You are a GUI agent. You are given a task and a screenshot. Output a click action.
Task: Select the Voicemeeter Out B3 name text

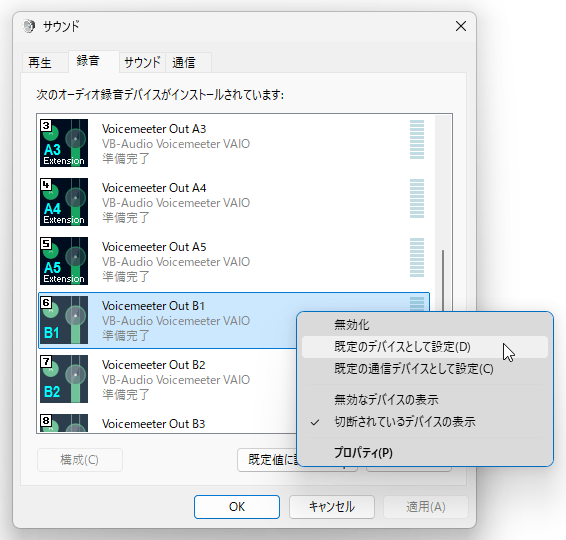pos(153,424)
